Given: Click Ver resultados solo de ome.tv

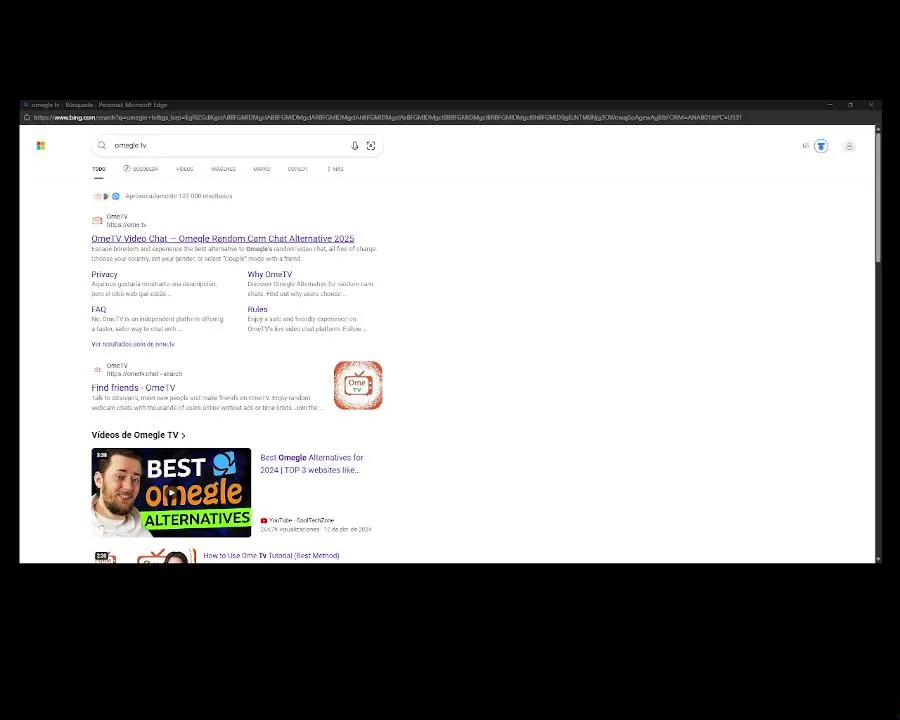Looking at the screenshot, I should 133,344.
